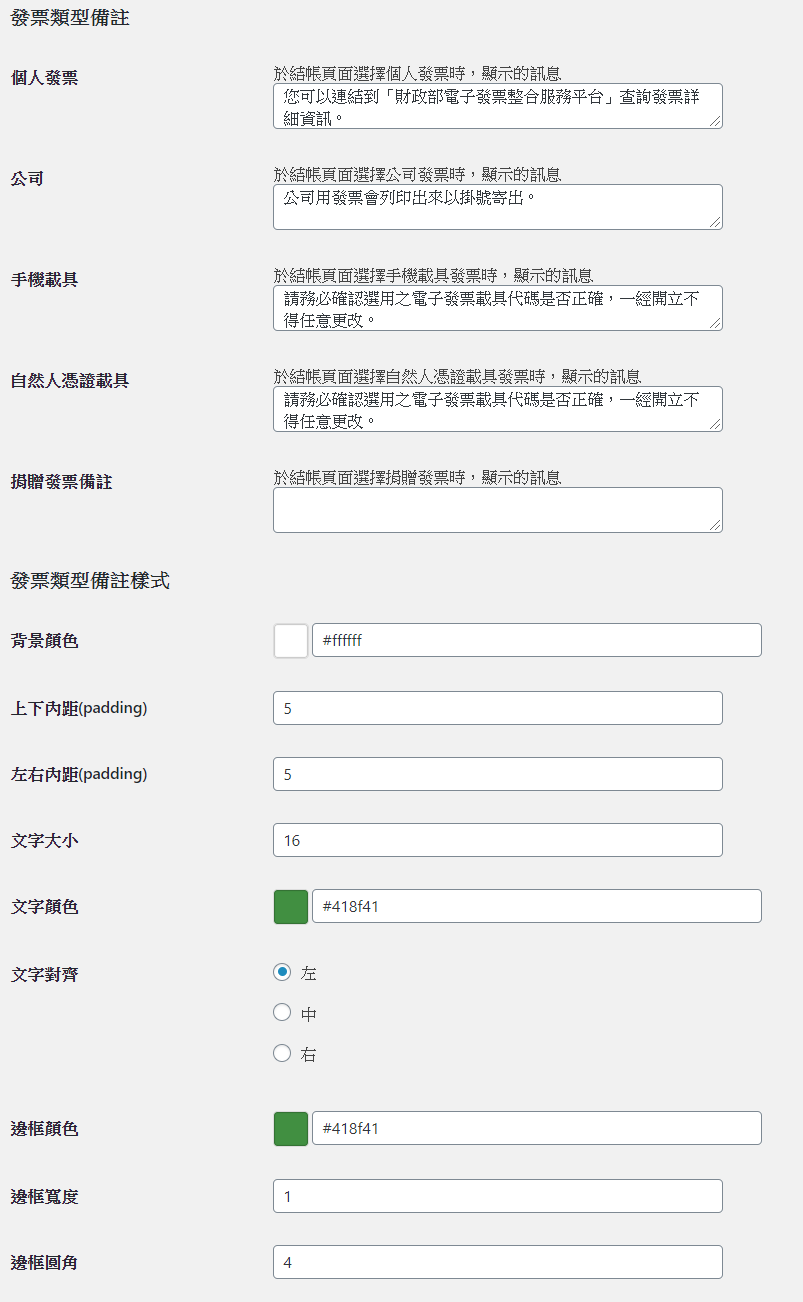The image size is (803, 1302).
Task: Select the 左 text alignment radio button
Action: coord(282,972)
